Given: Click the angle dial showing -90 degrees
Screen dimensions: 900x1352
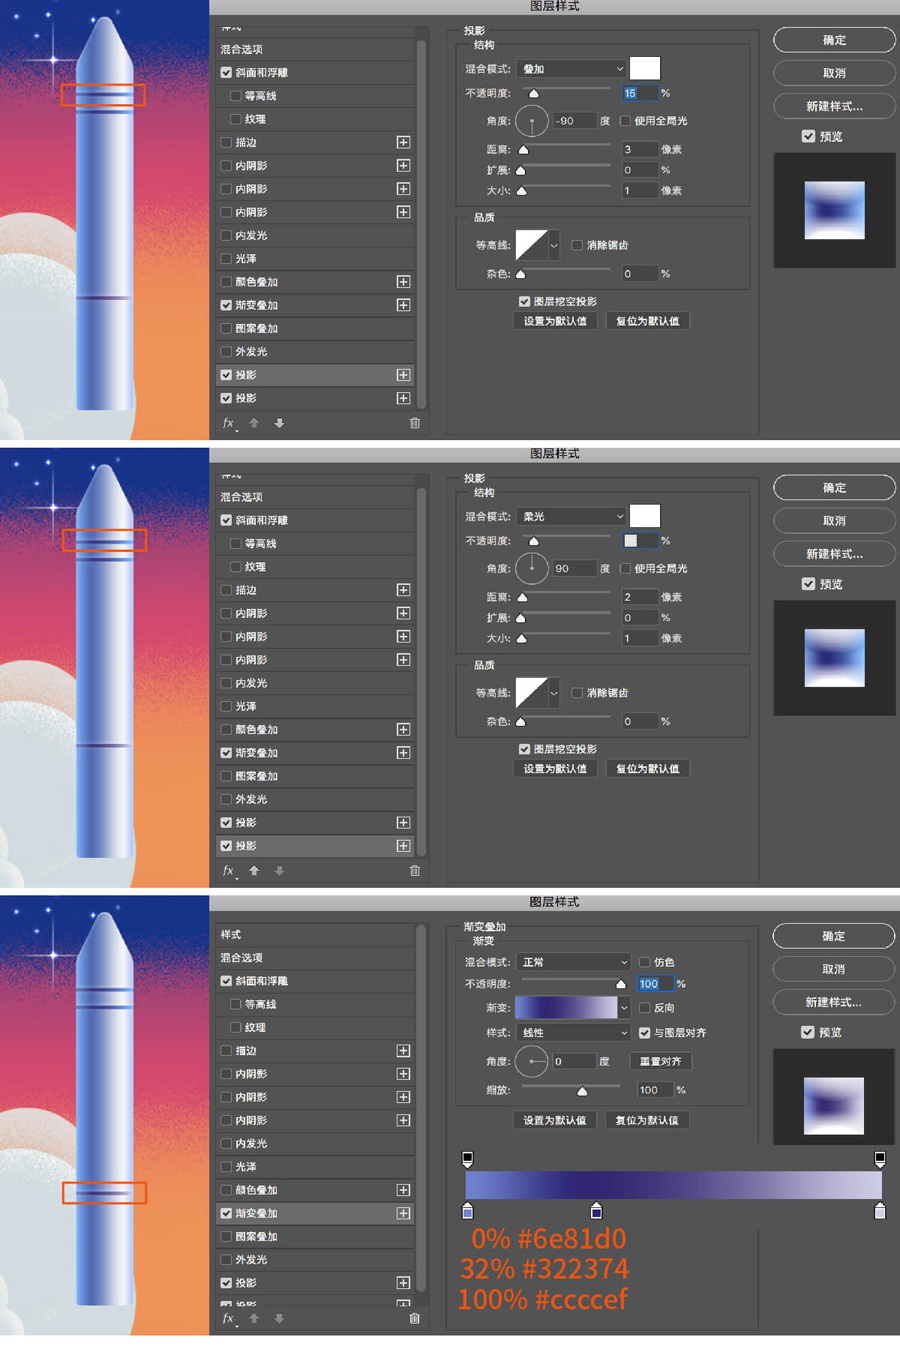Looking at the screenshot, I should pyautogui.click(x=531, y=122).
